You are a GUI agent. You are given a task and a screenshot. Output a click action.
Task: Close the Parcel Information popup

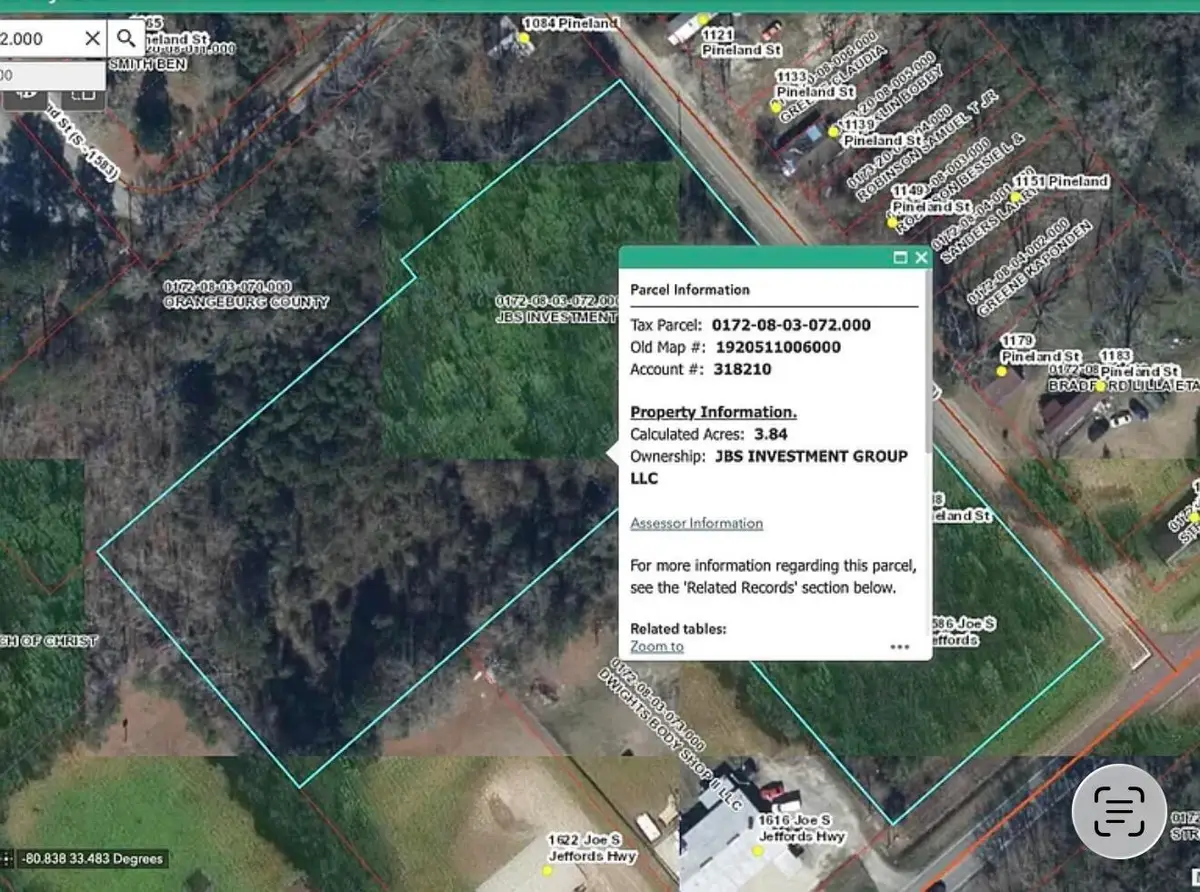point(921,257)
